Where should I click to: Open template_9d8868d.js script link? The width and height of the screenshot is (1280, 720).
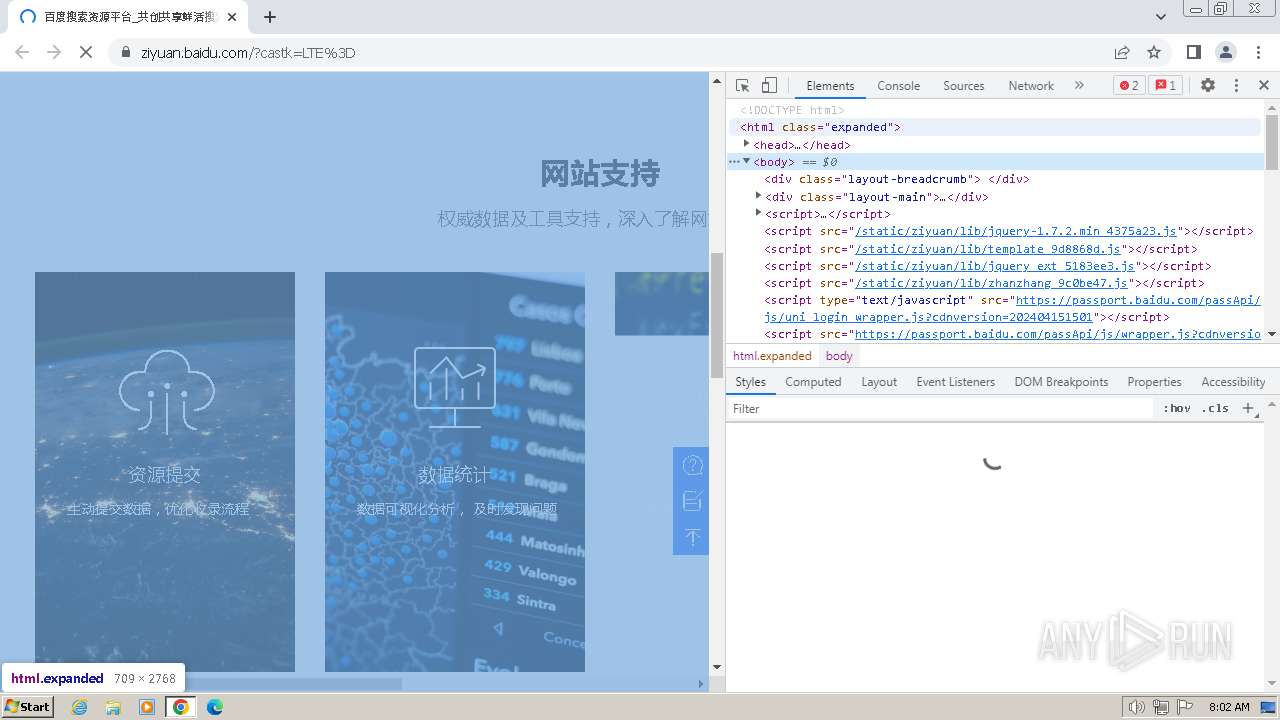[x=990, y=249]
